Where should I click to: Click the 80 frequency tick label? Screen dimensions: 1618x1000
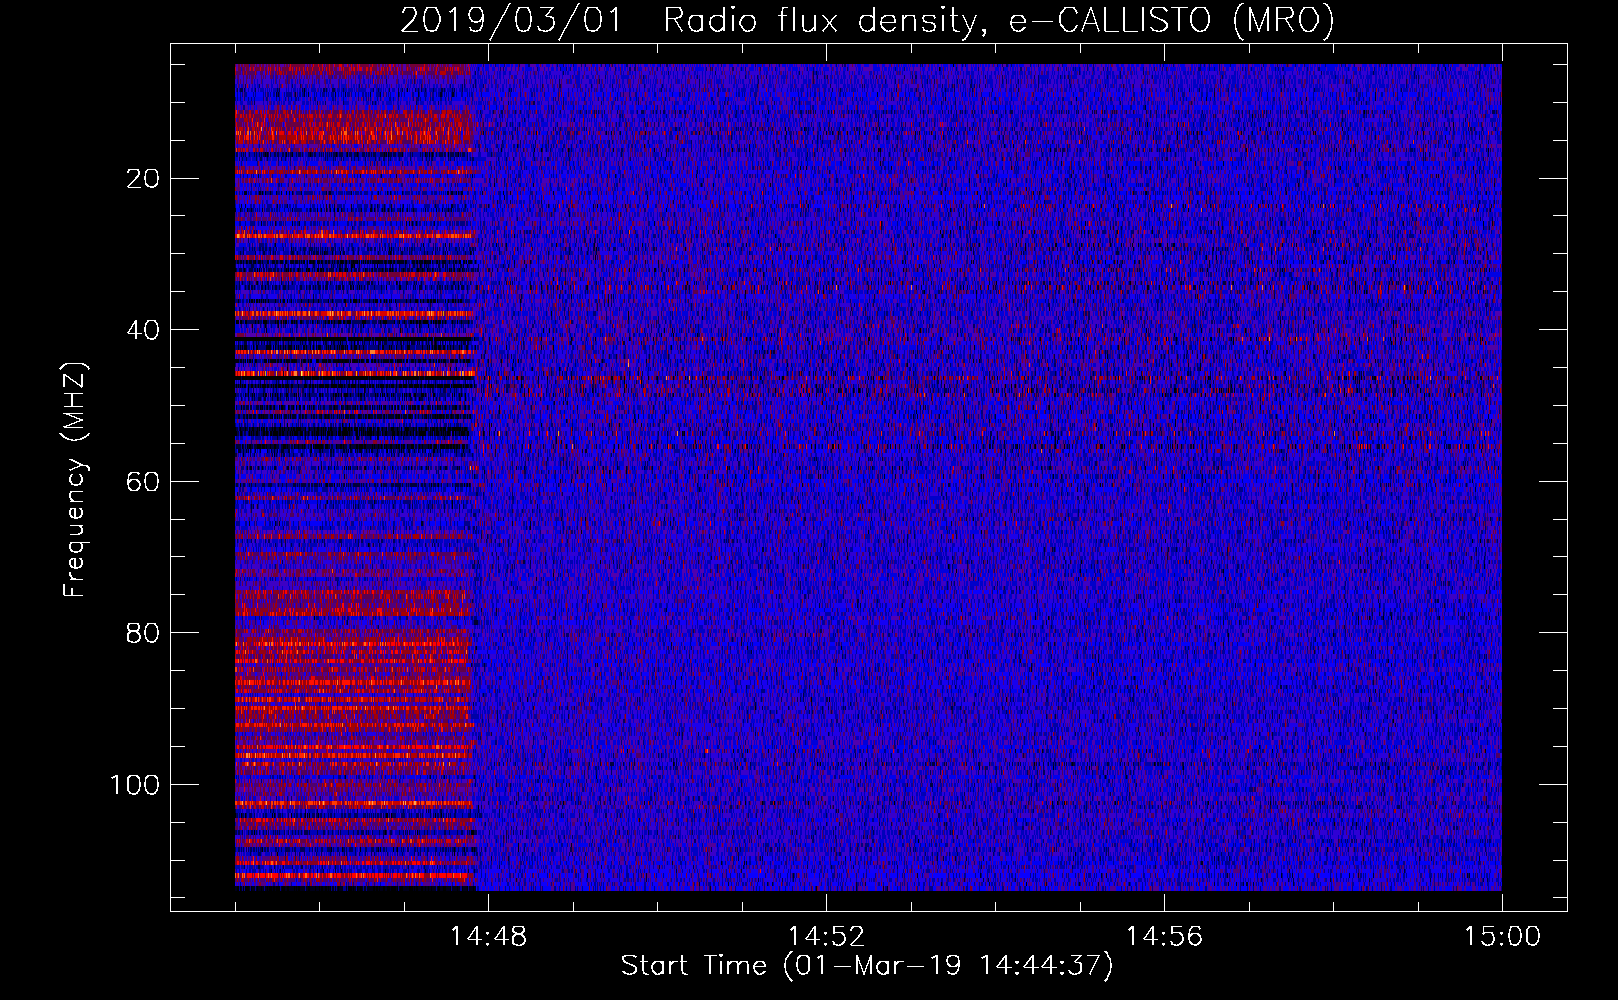pyautogui.click(x=144, y=633)
